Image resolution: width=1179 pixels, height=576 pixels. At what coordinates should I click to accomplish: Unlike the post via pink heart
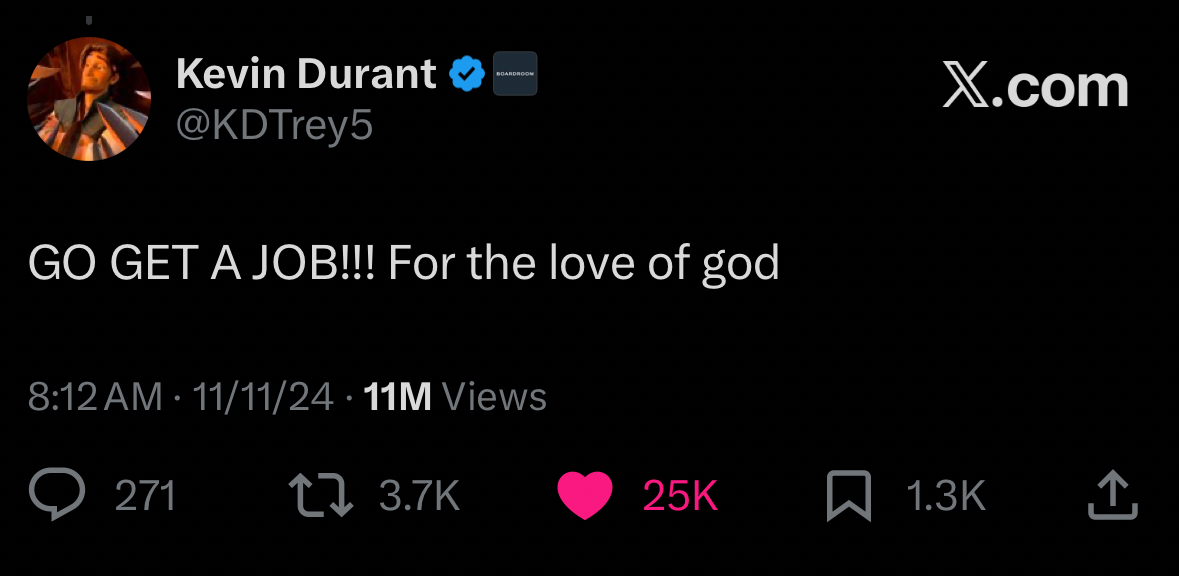coord(584,495)
